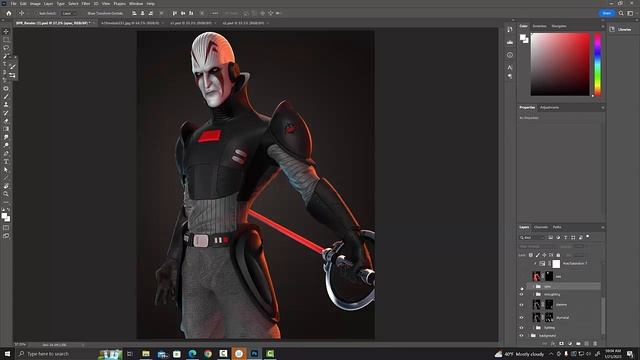Toggle Show Transform Controls checkbox
The width and height of the screenshot is (640, 360).
(x=84, y=13)
